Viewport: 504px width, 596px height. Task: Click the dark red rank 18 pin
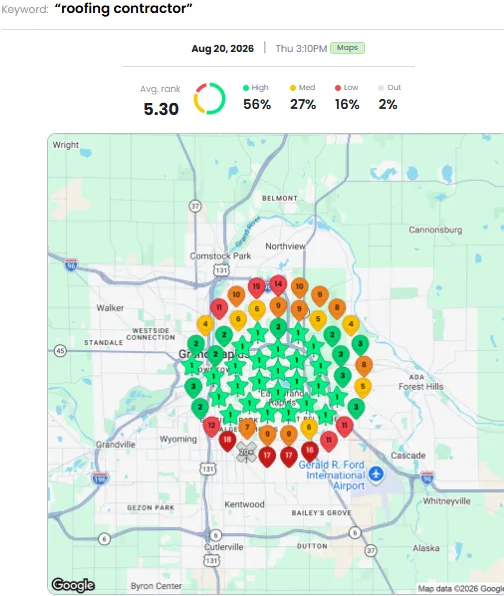[227, 441]
